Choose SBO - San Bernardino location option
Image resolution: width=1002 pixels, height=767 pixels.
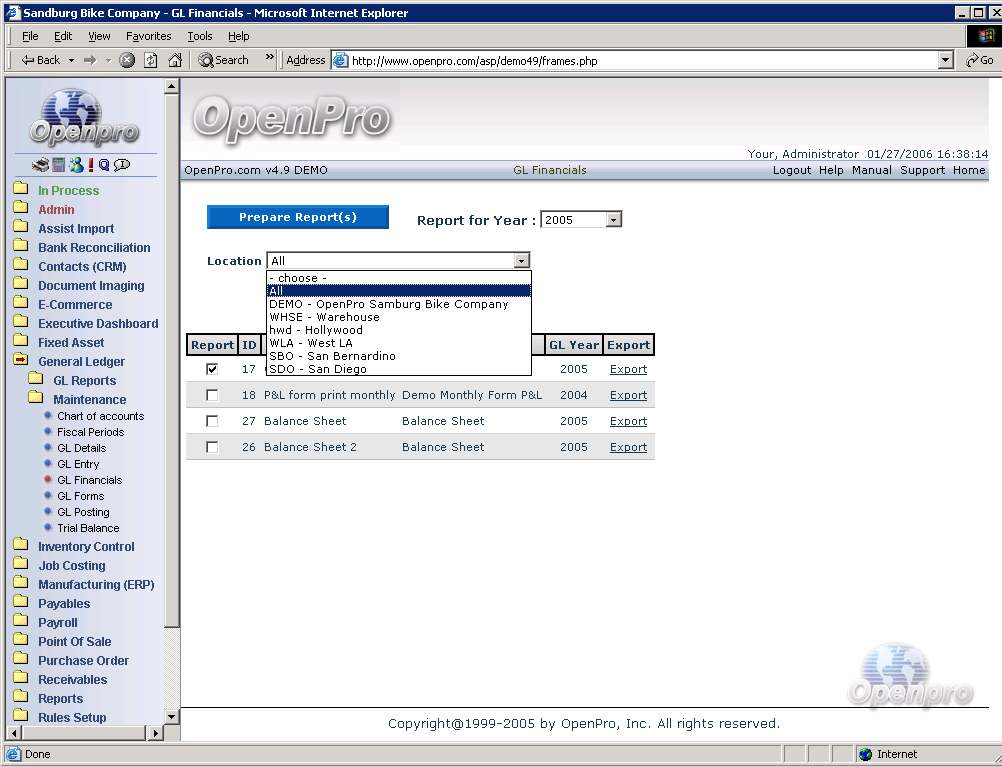tap(332, 356)
